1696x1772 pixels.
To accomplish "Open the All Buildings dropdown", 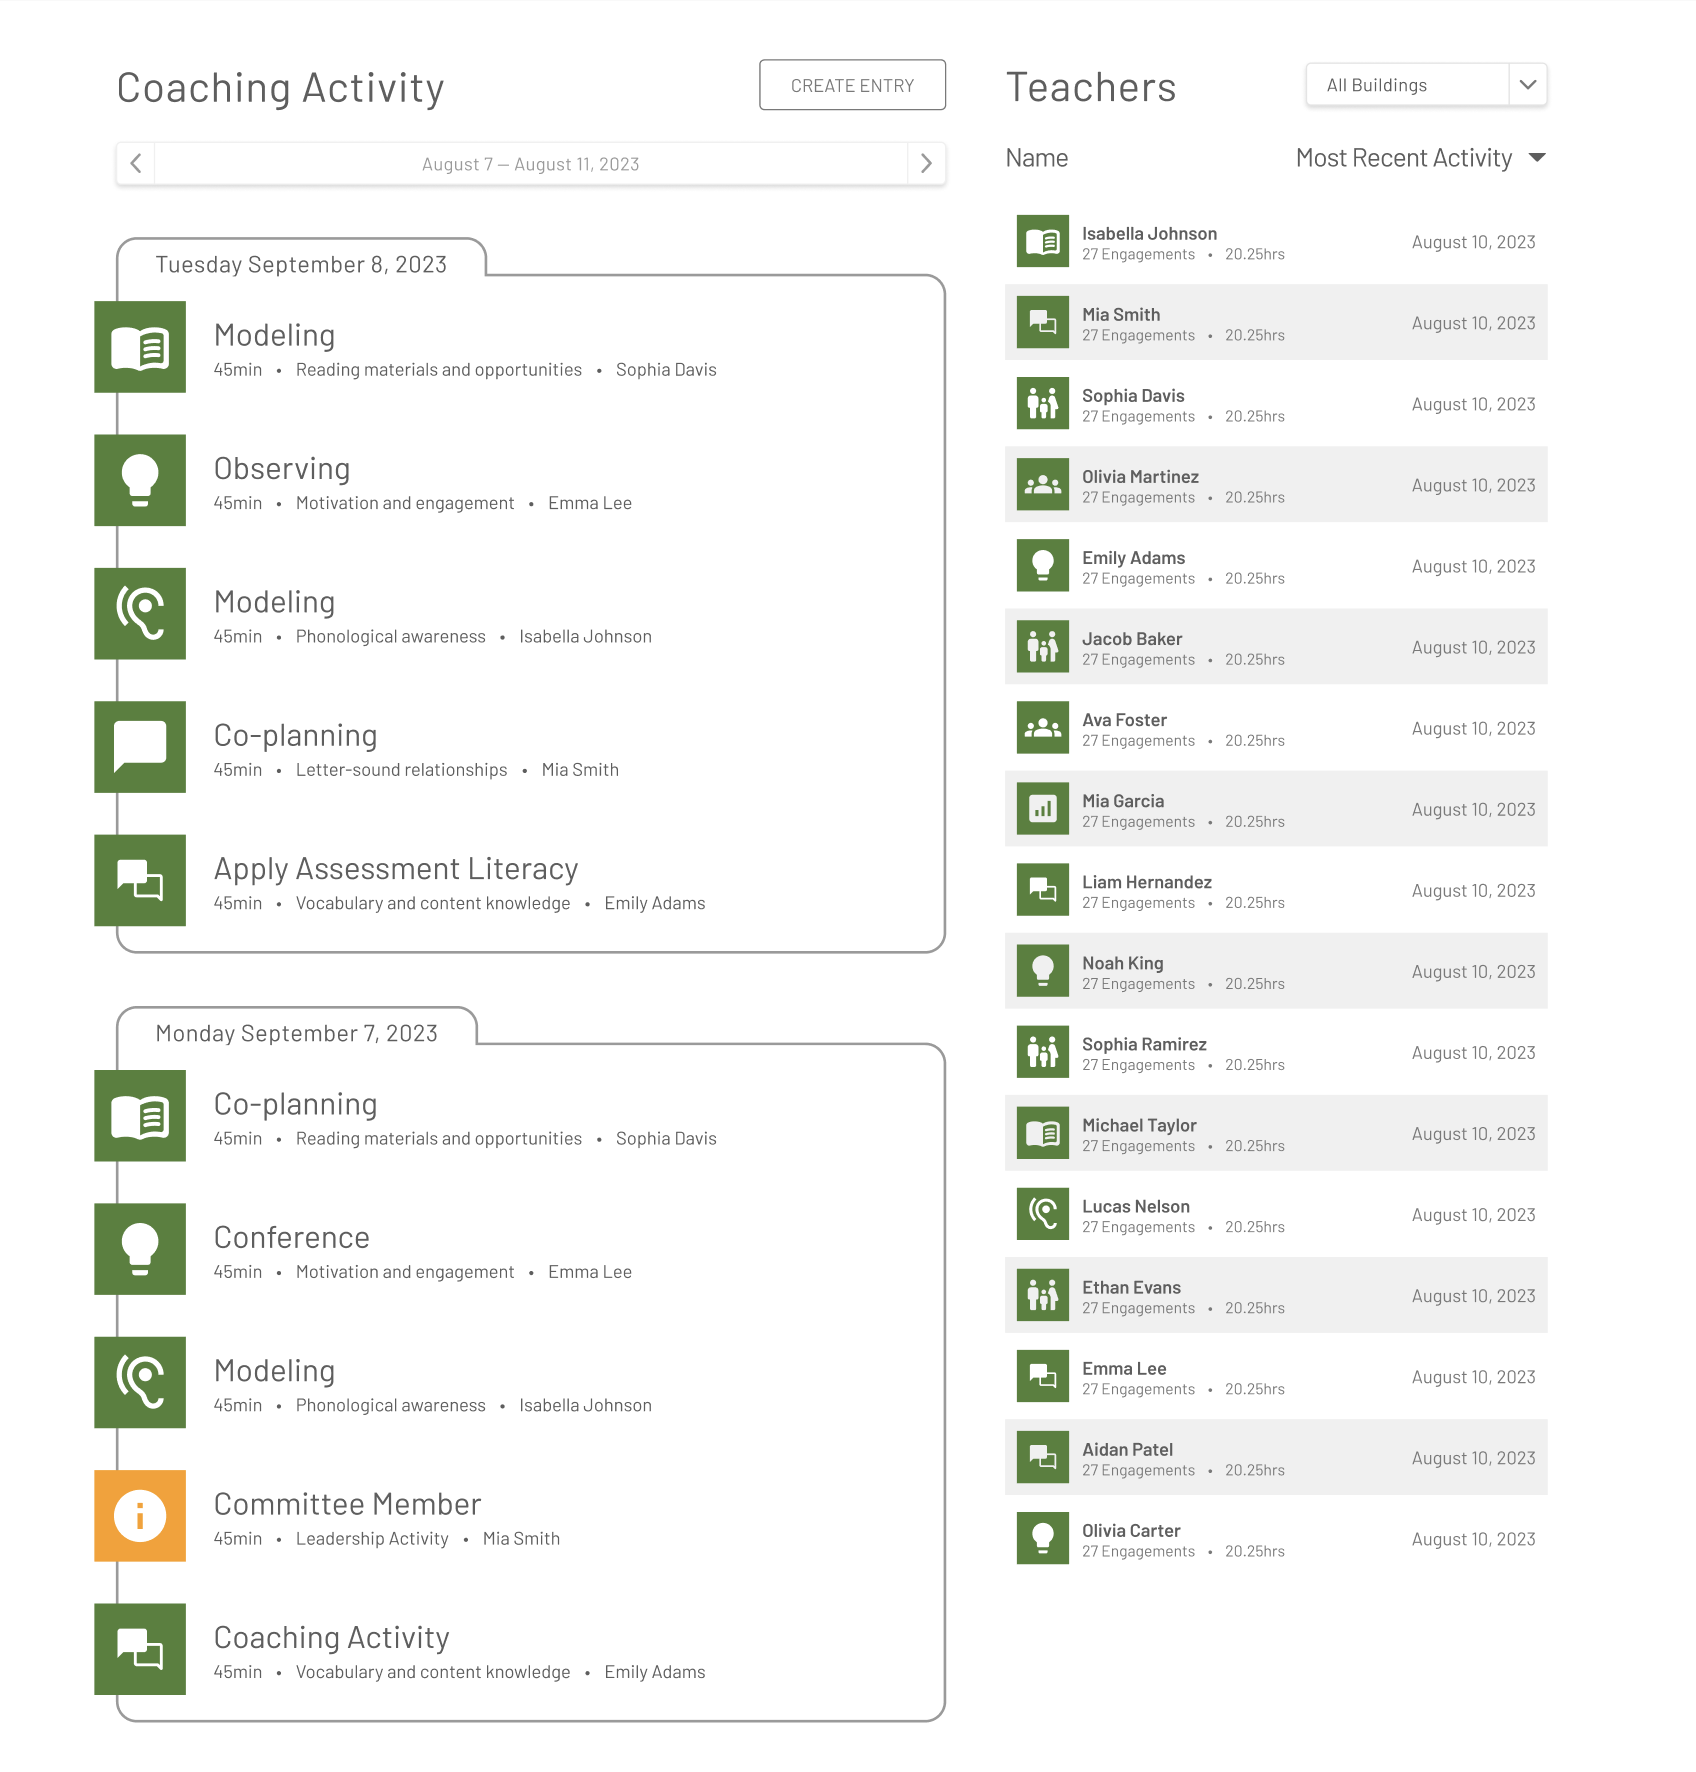I will coord(1426,85).
